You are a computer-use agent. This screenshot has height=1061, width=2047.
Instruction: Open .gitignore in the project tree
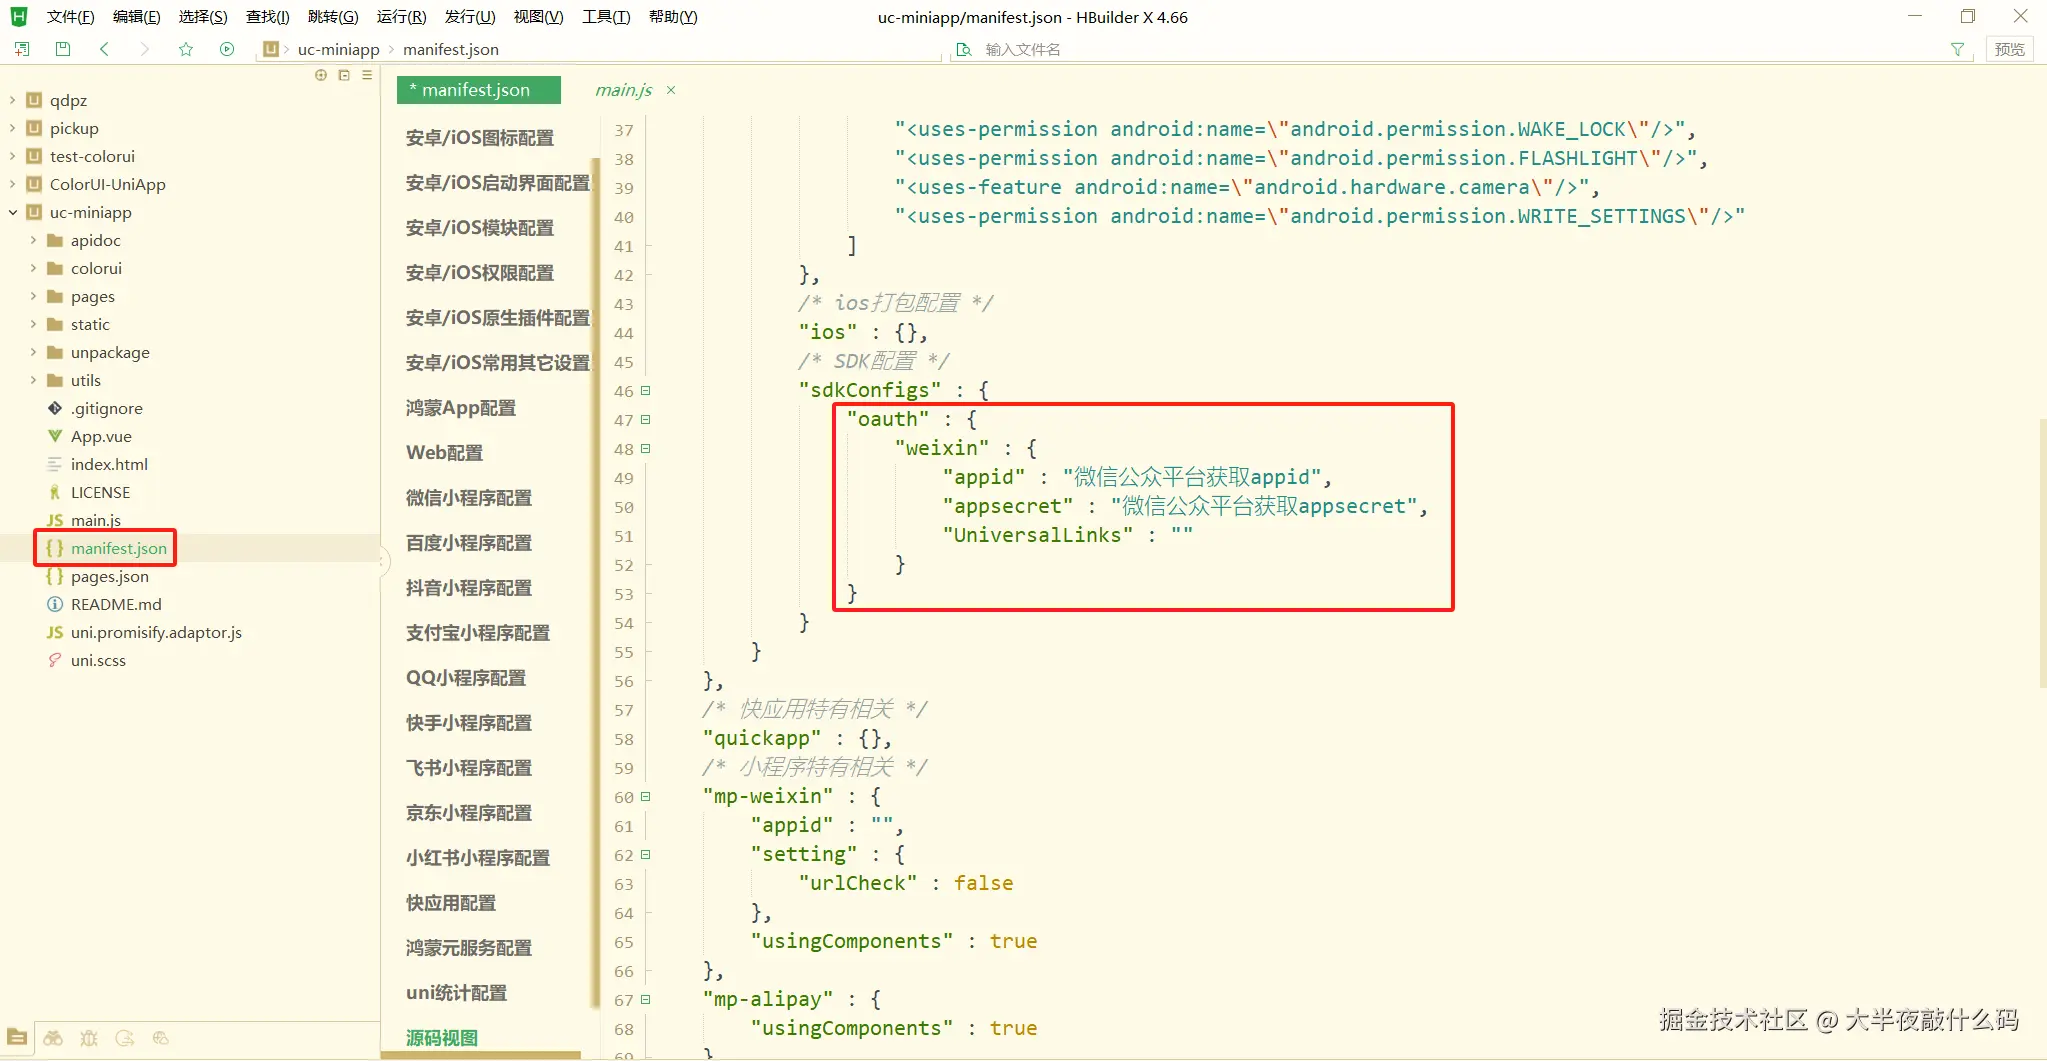coord(106,408)
